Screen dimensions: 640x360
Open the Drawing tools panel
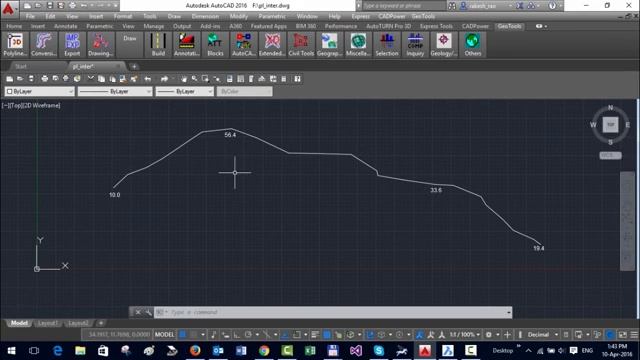point(100,45)
